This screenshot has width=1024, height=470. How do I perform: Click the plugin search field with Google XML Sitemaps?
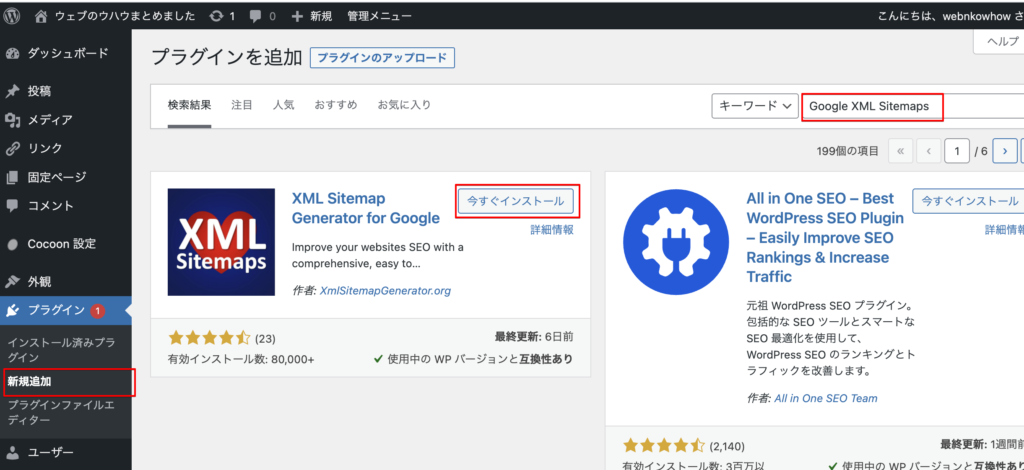tap(913, 106)
